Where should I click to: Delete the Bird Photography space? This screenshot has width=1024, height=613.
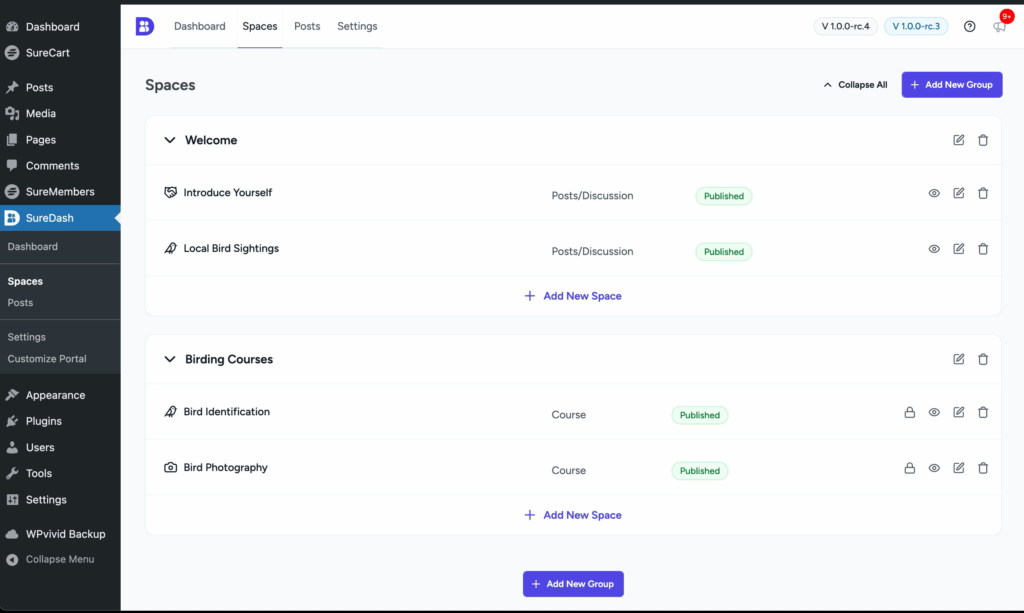[x=983, y=468]
